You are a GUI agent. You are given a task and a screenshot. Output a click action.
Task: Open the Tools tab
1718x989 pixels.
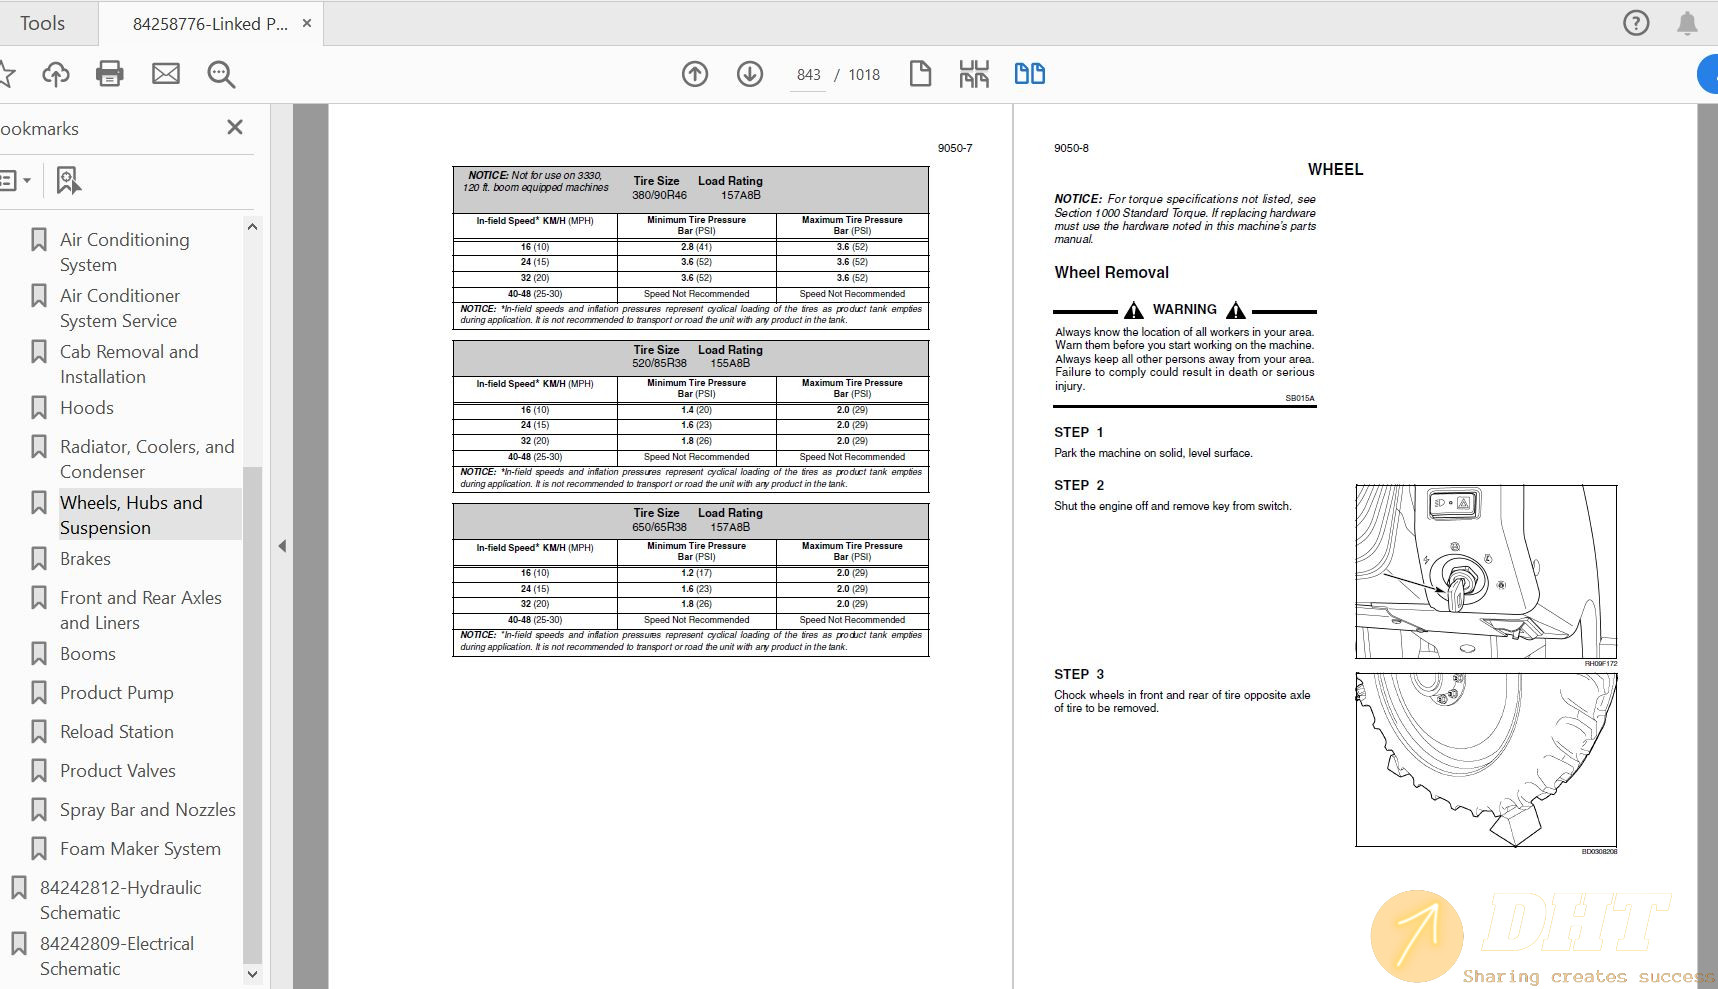tap(42, 23)
